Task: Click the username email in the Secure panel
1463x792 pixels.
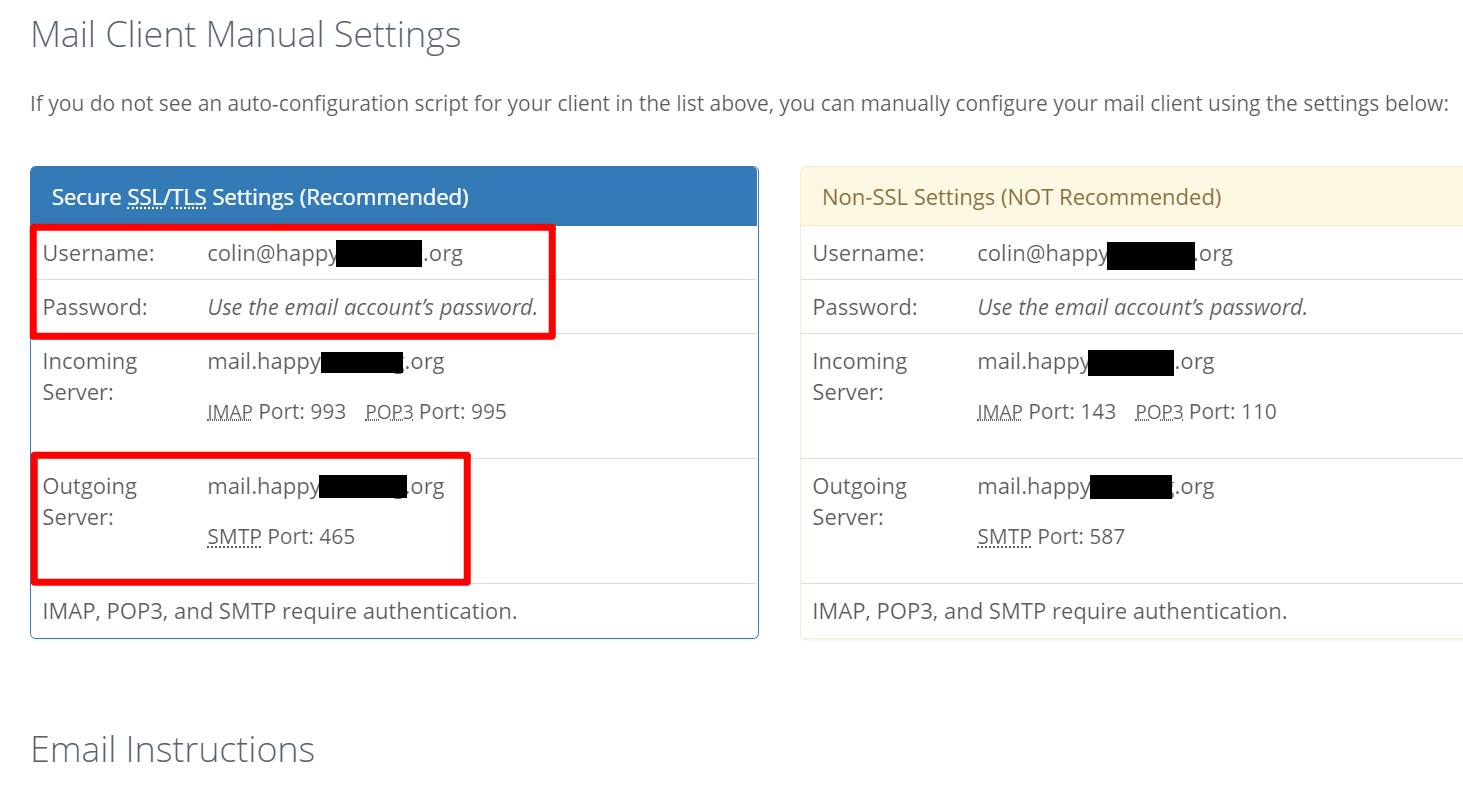Action: pyautogui.click(x=335, y=254)
